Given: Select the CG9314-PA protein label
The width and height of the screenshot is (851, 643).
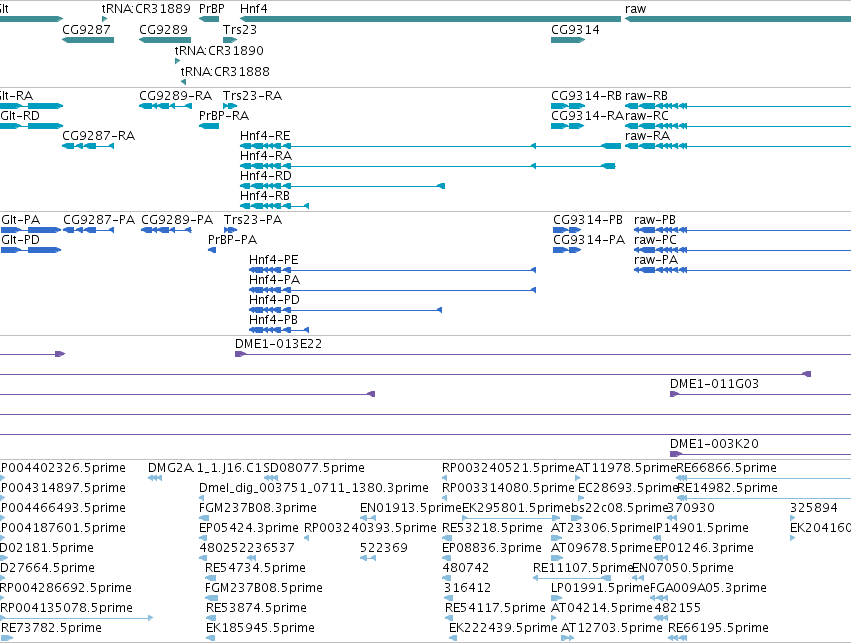Looking at the screenshot, I should (x=589, y=240).
